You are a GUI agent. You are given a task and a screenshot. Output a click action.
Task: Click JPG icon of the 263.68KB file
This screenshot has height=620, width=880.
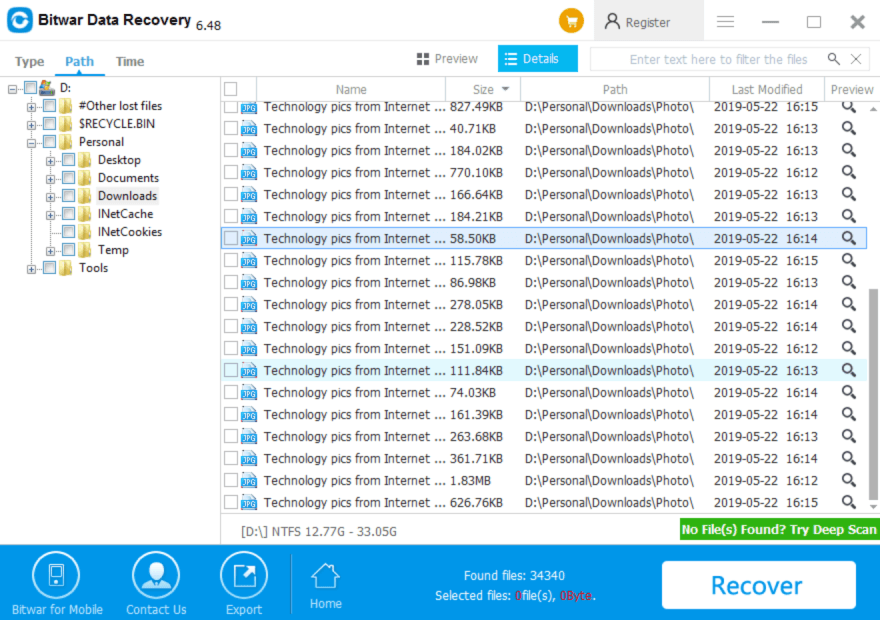(249, 437)
